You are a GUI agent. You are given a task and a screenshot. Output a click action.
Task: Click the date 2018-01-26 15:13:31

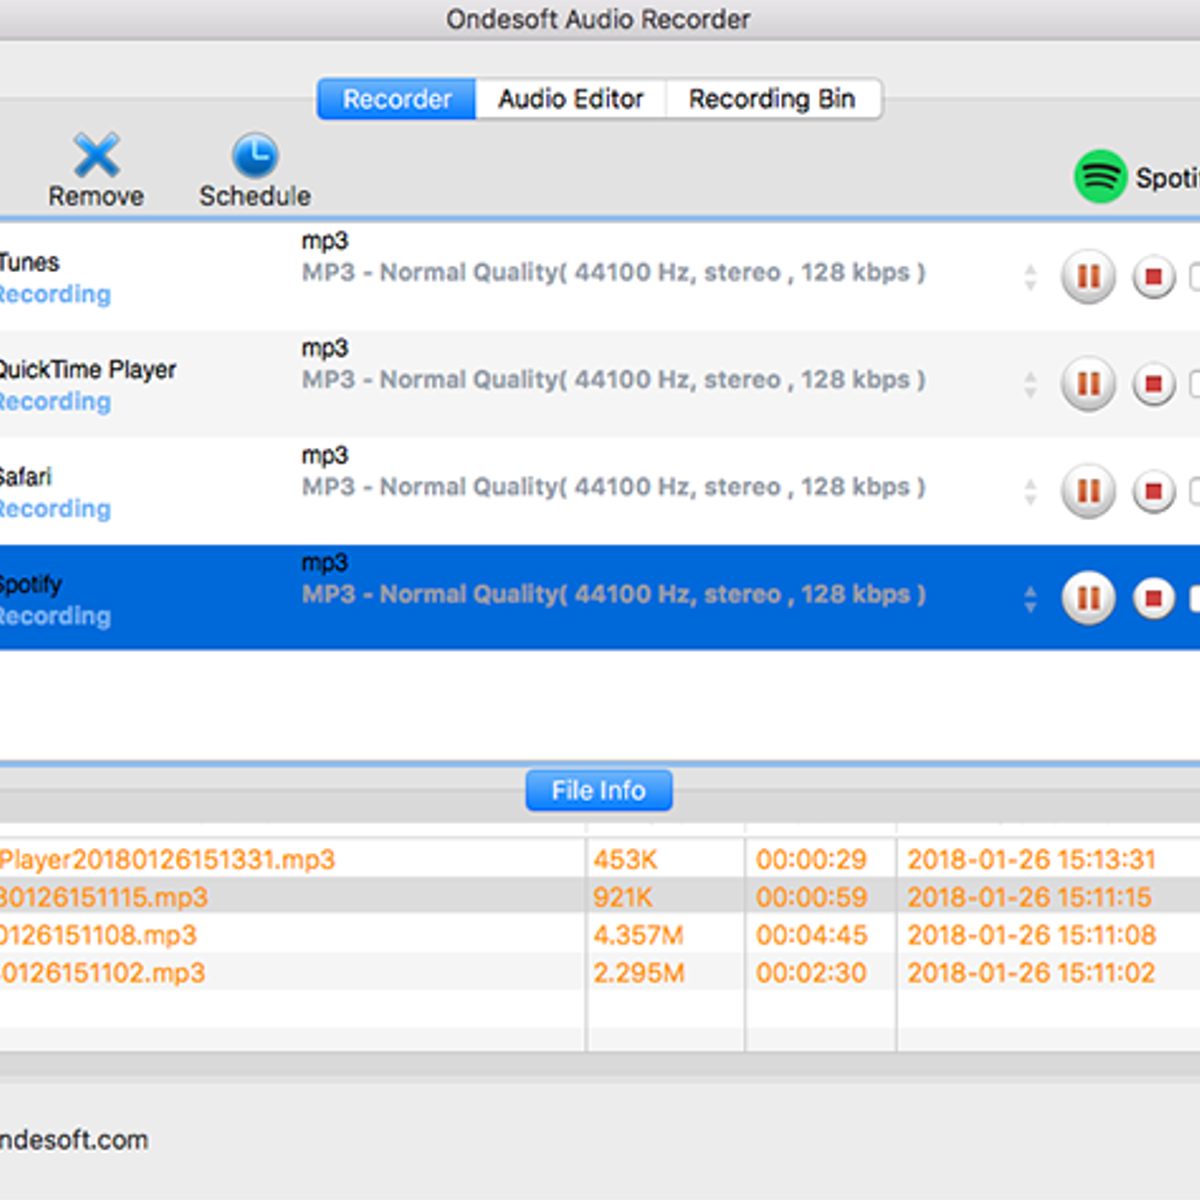click(1031, 859)
